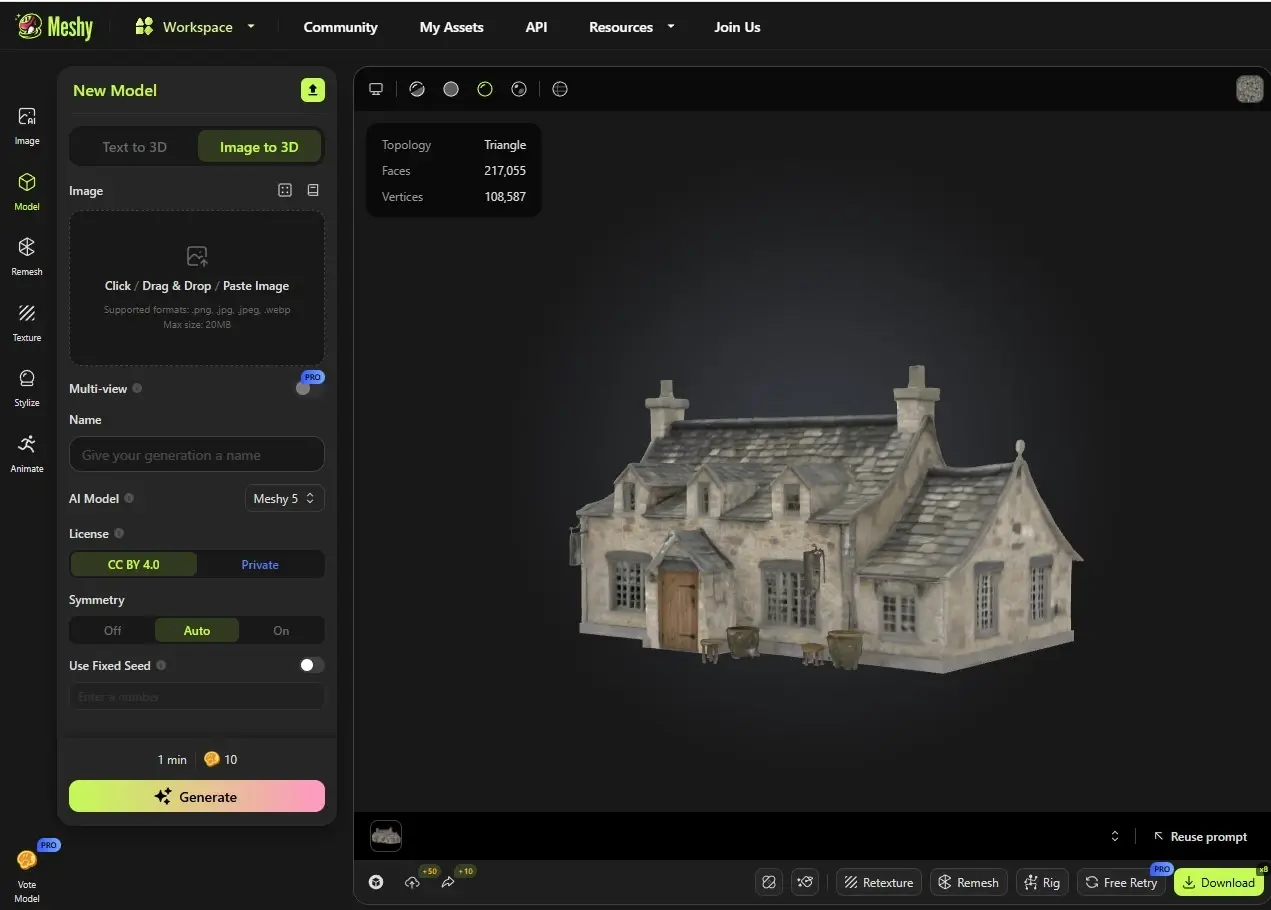Open the Animate sidebar tool

27,453
